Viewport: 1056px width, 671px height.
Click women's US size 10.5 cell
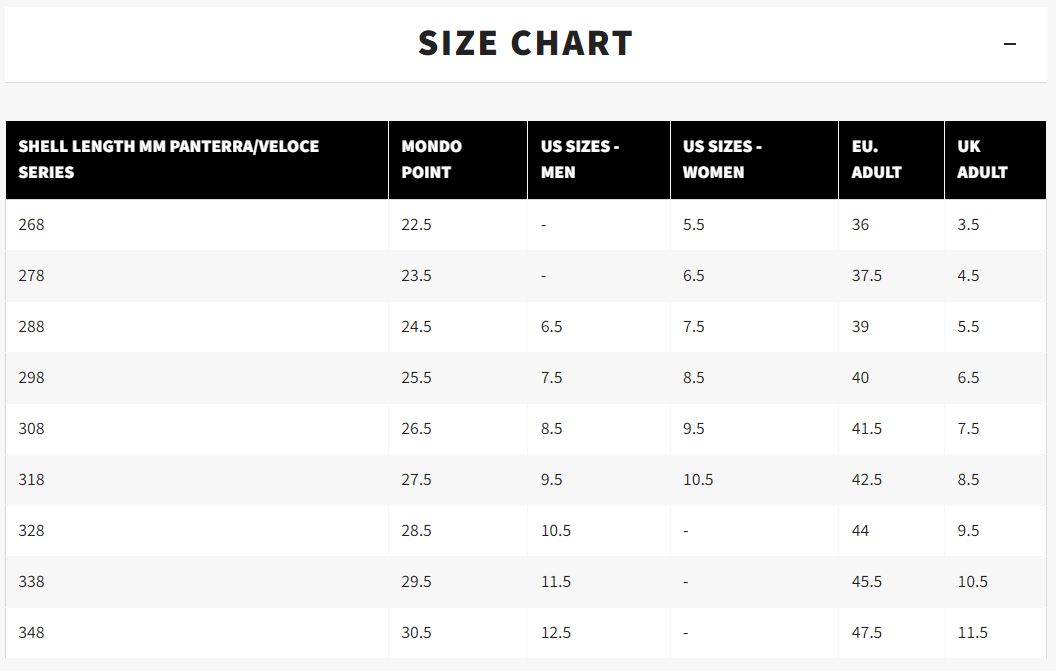(754, 480)
